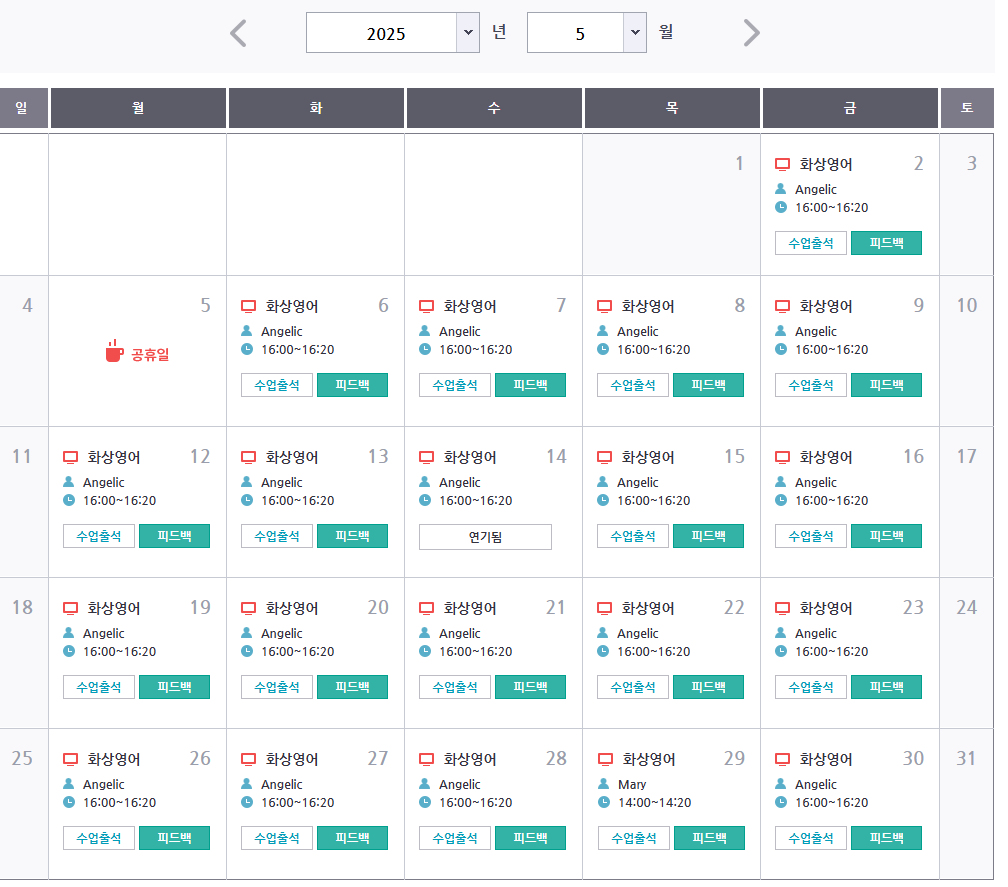Screen dimensions: 1008x887
Task: Click the teacher person icon on May 6
Action: pos(247,332)
